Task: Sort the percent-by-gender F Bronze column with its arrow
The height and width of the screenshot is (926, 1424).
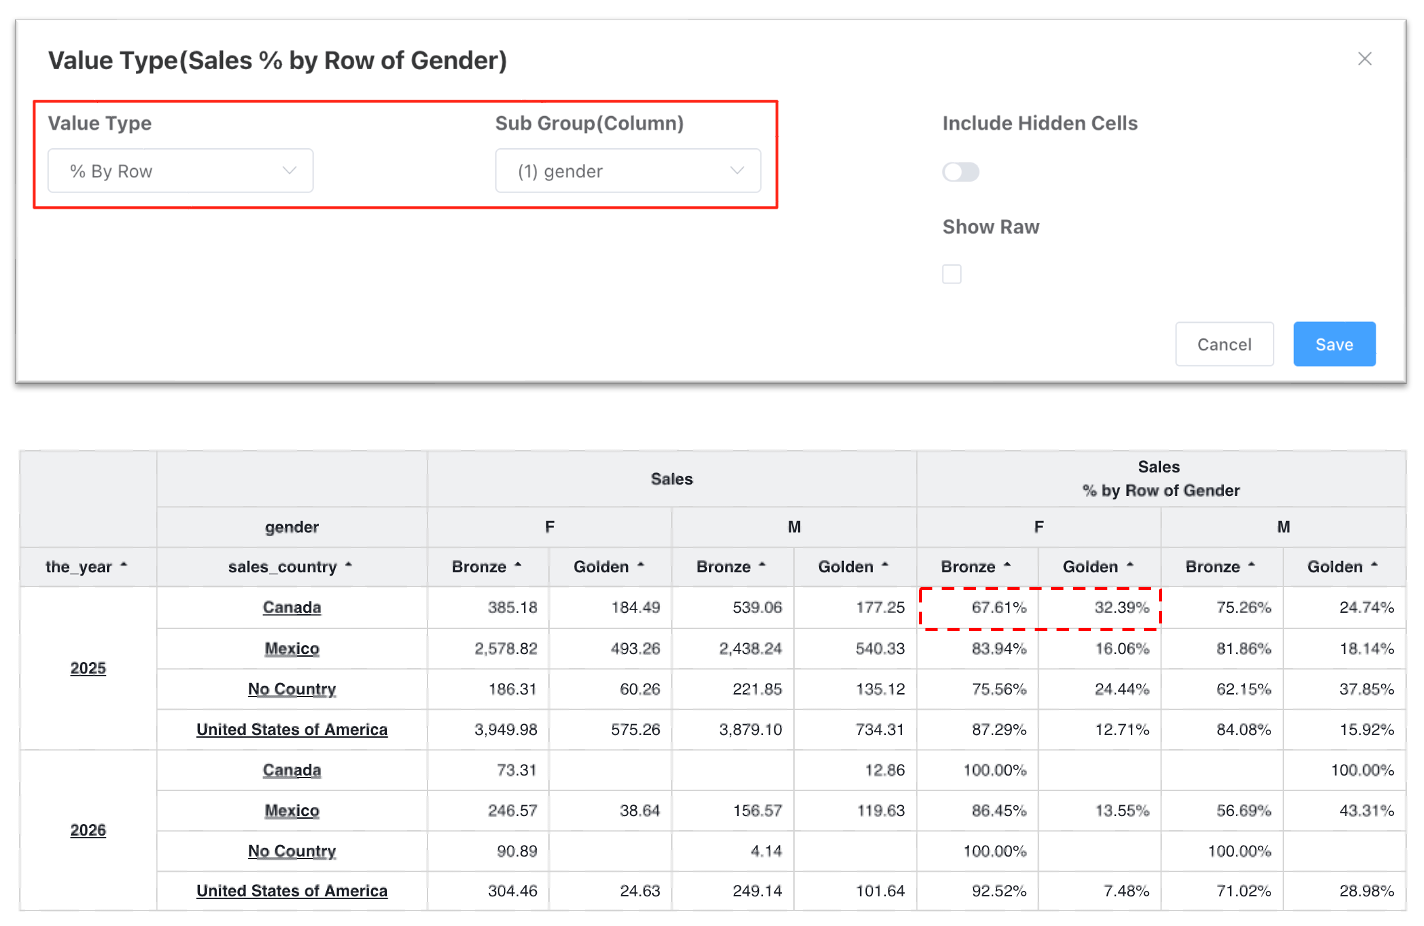Action: click(x=1007, y=566)
